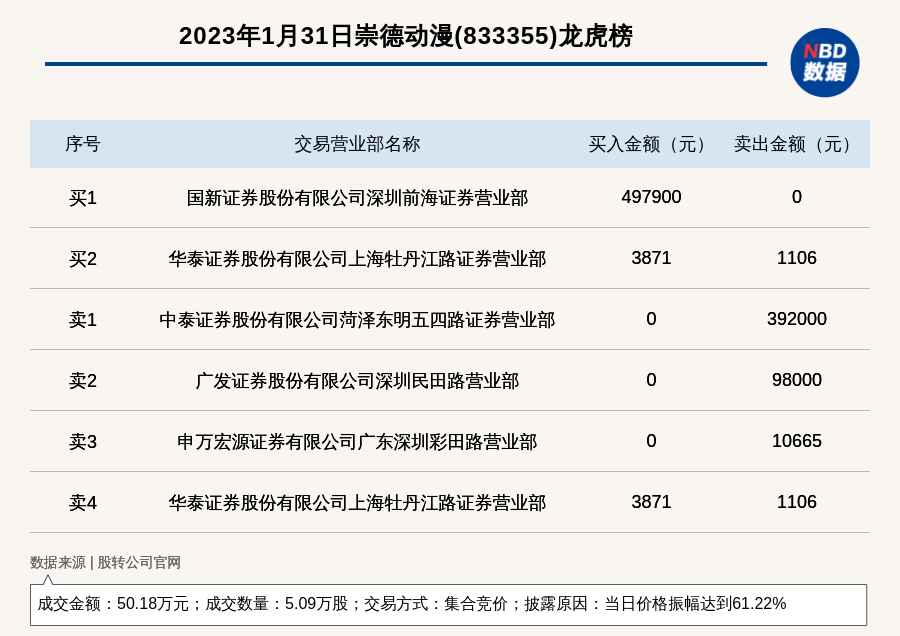Click the 序号 column header
This screenshot has height=636, width=900.
pos(83,144)
